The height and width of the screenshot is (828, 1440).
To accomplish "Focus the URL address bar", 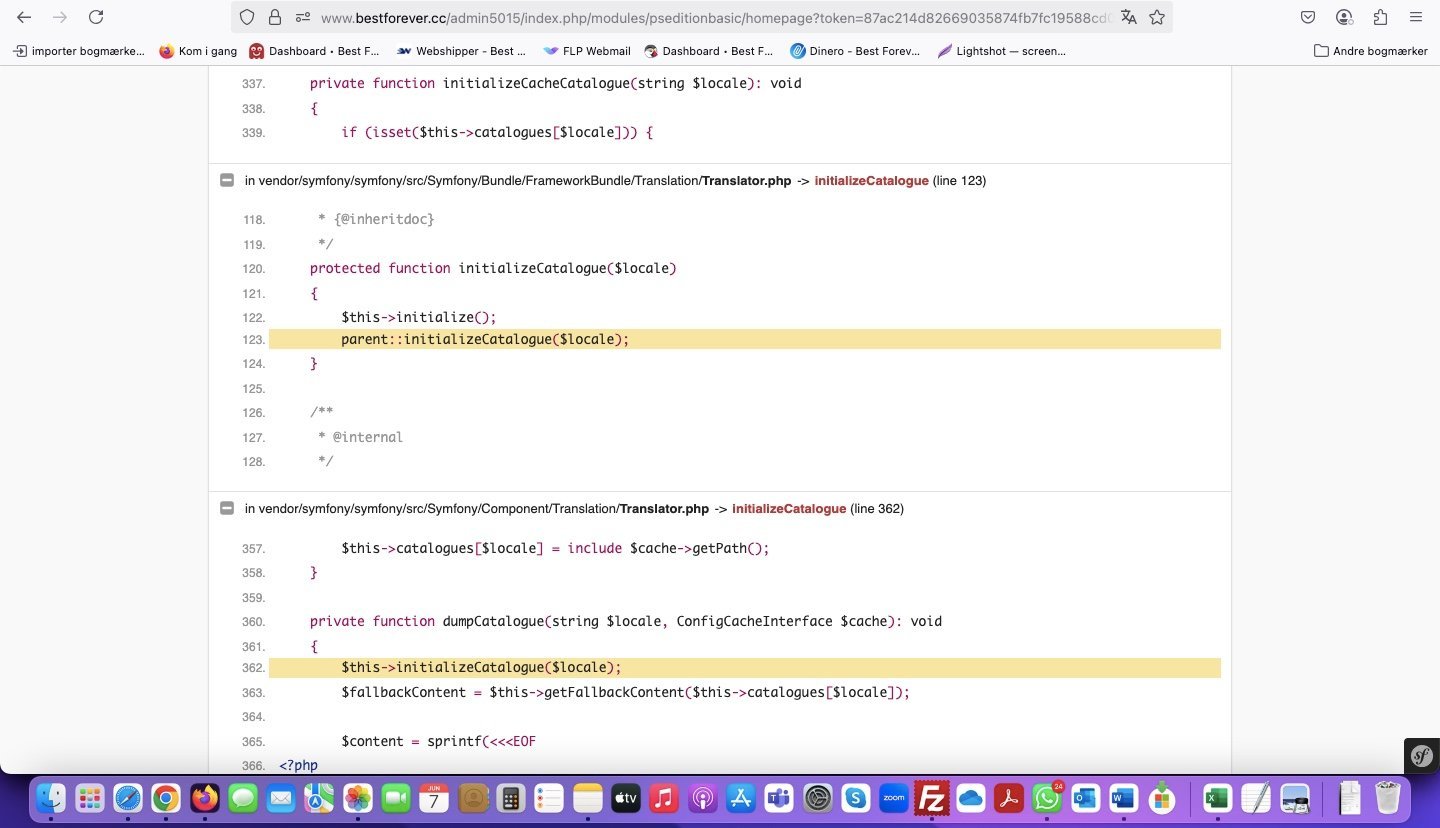I will [x=715, y=17].
